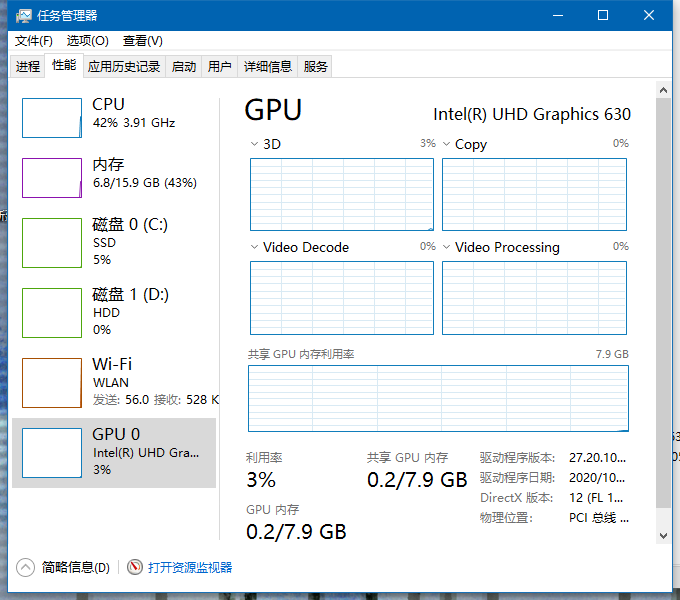This screenshot has height=600, width=680.
Task: Click the scrollbar down arrow
Action: (663, 535)
